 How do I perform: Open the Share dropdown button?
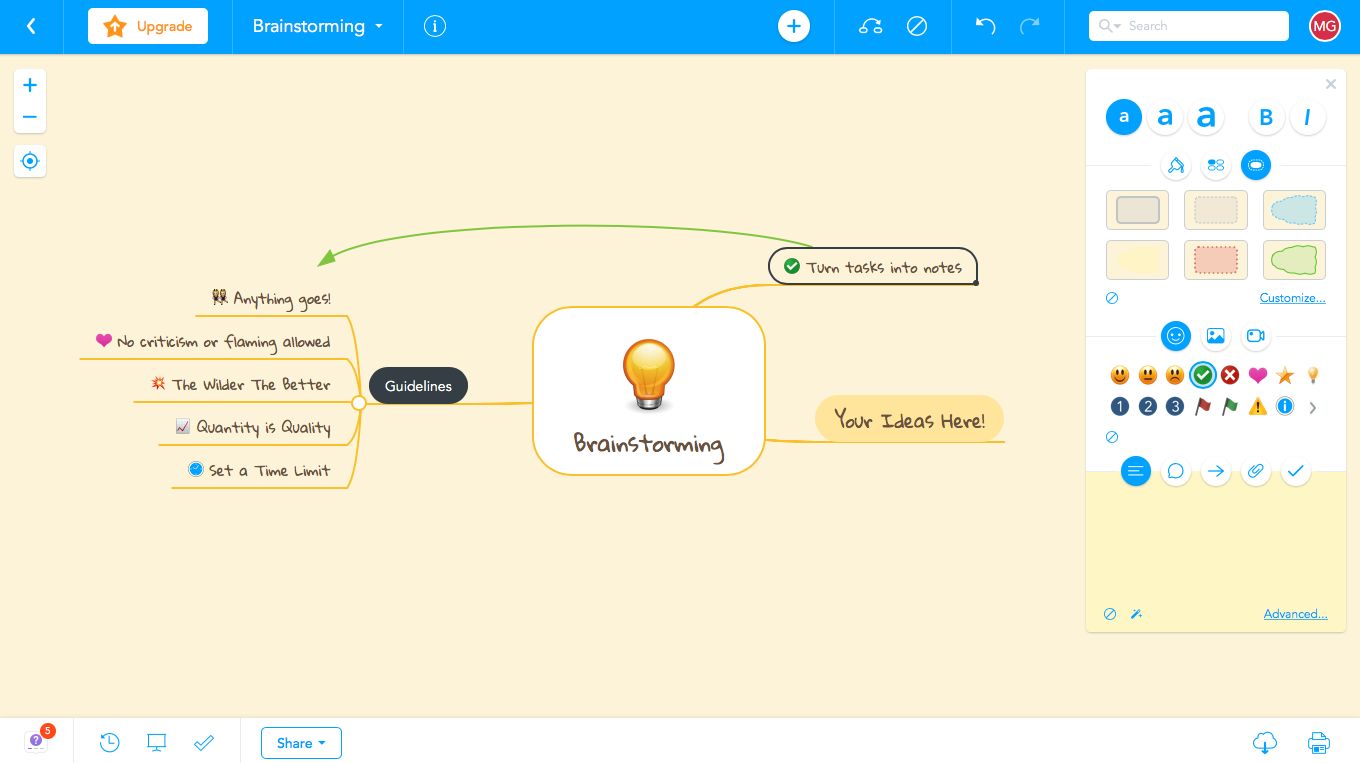click(301, 743)
